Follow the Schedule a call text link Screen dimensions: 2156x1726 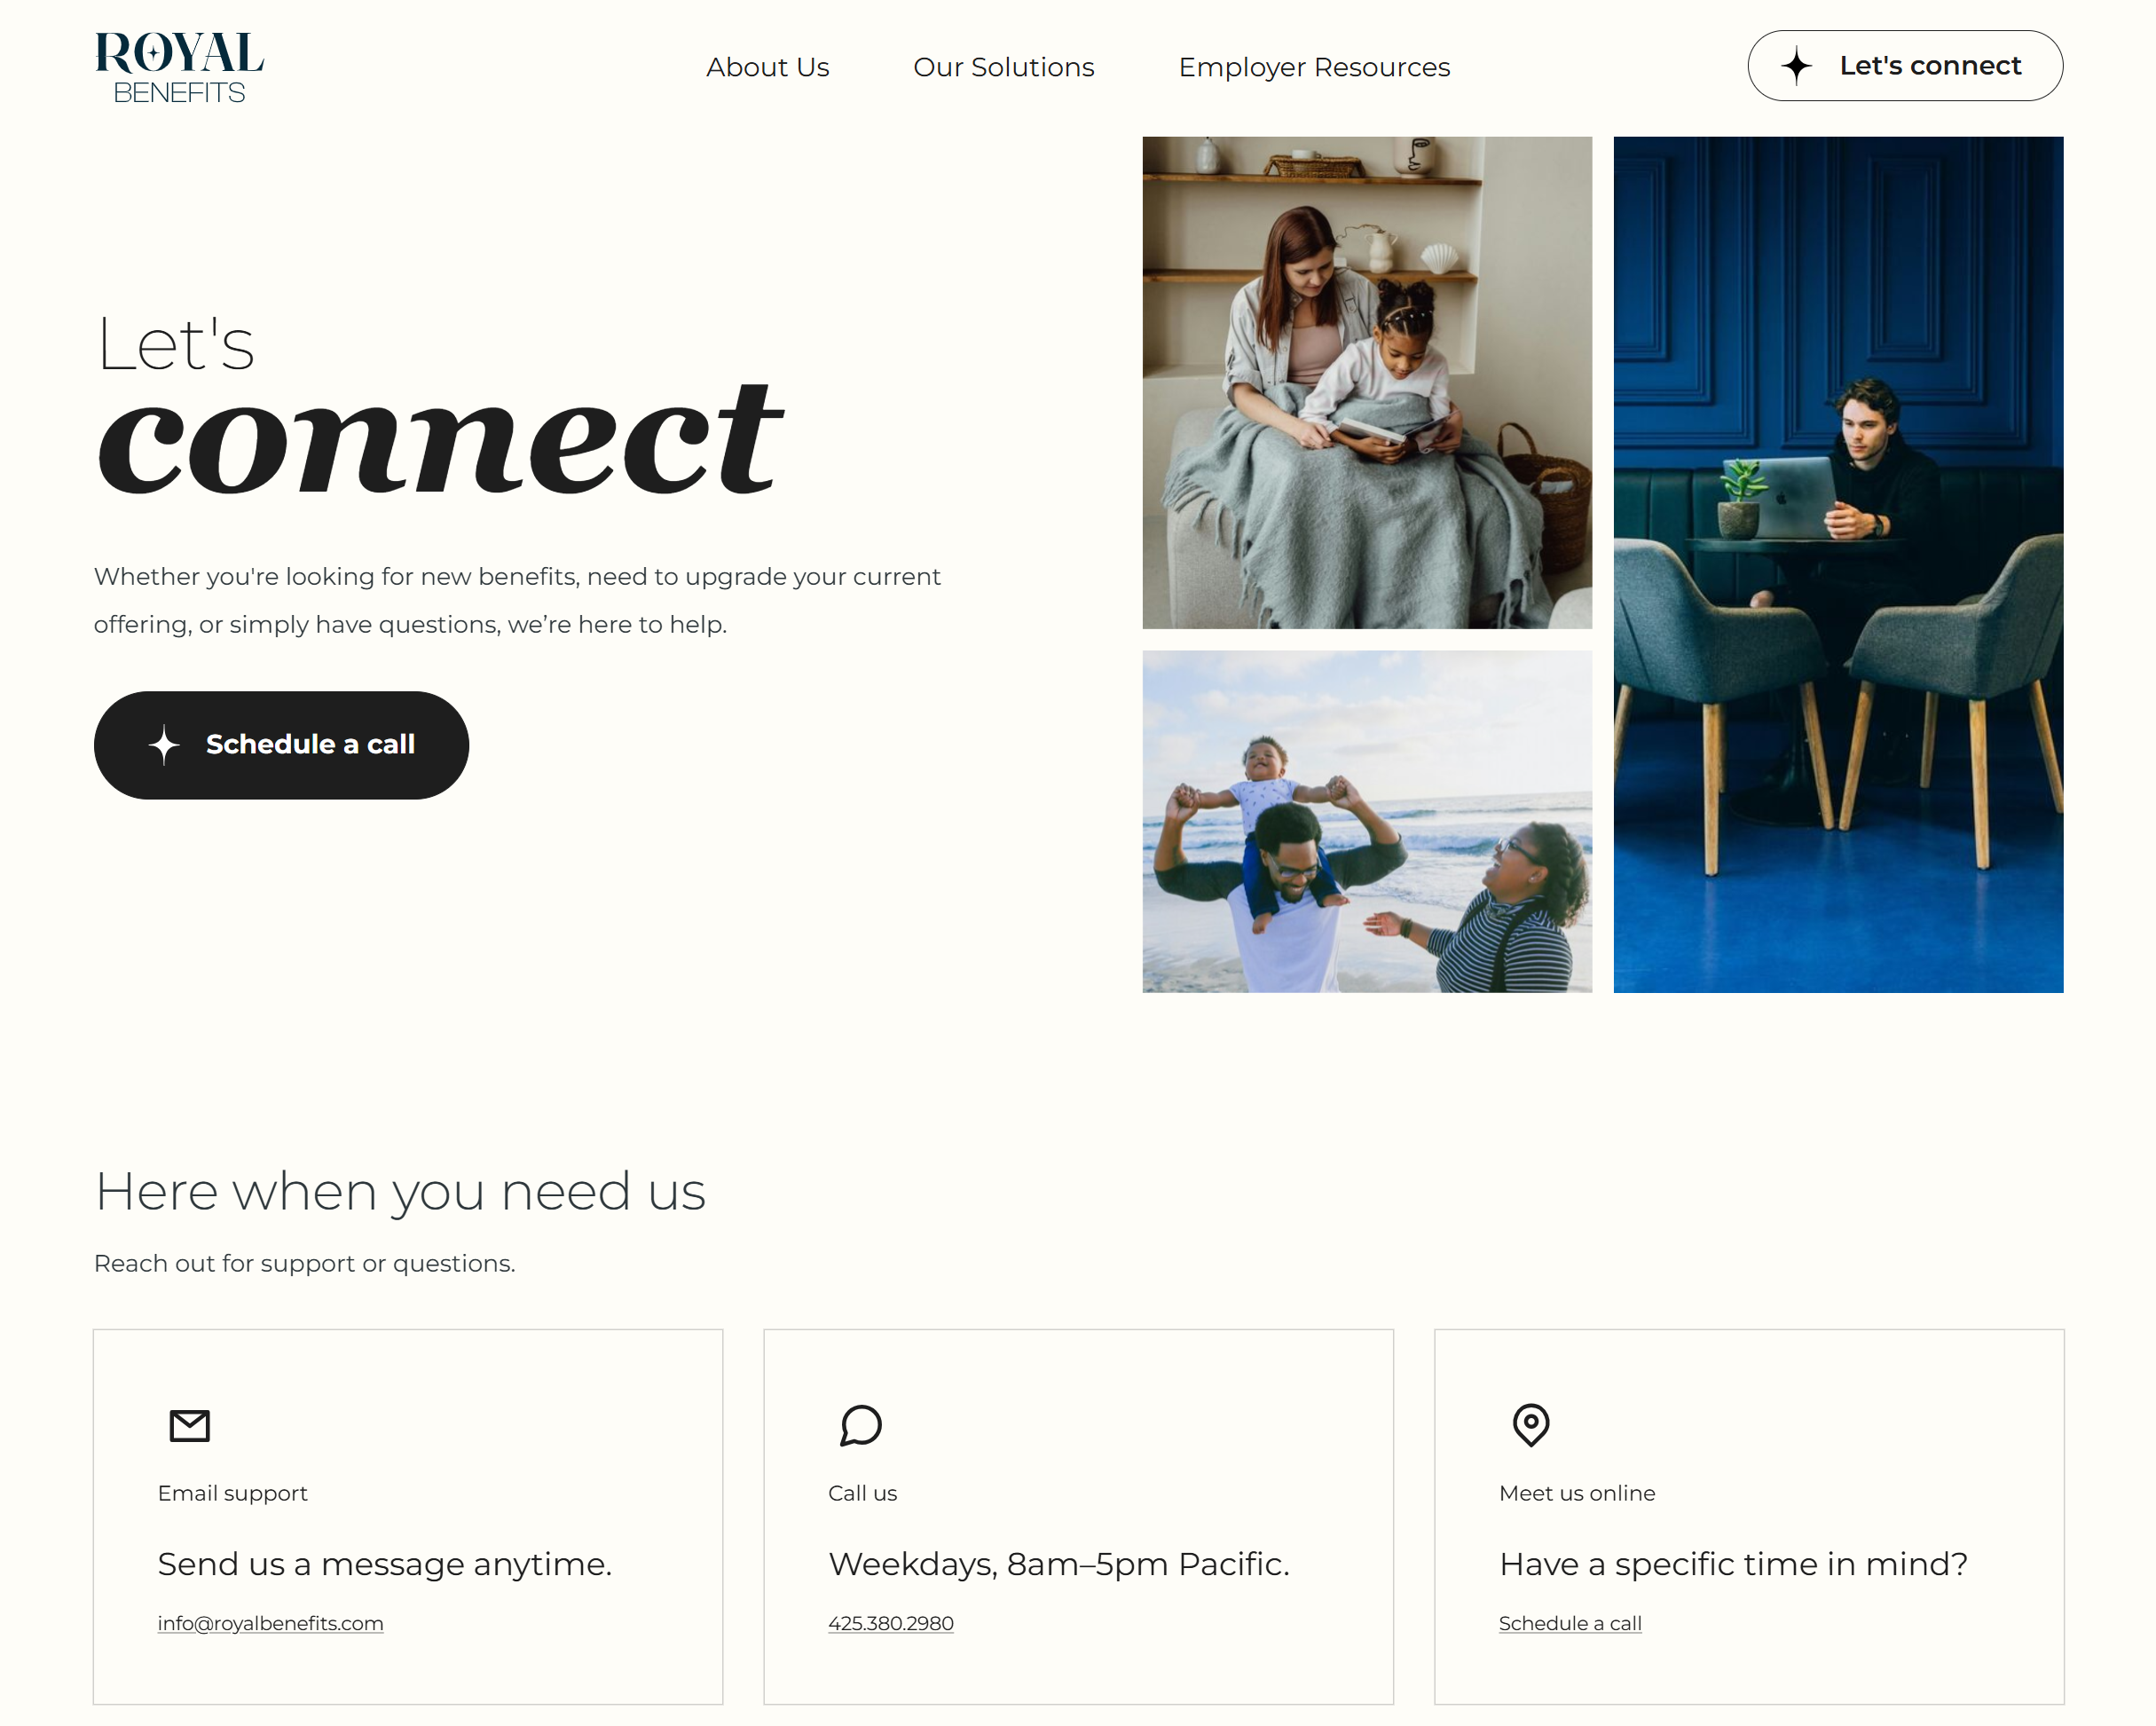pos(1570,1623)
